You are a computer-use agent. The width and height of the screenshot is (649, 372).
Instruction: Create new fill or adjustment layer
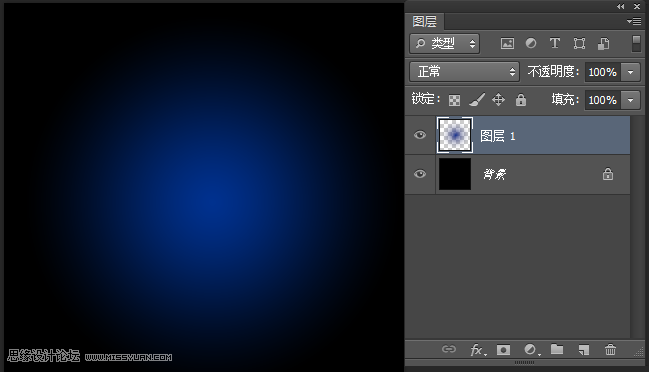(x=531, y=350)
